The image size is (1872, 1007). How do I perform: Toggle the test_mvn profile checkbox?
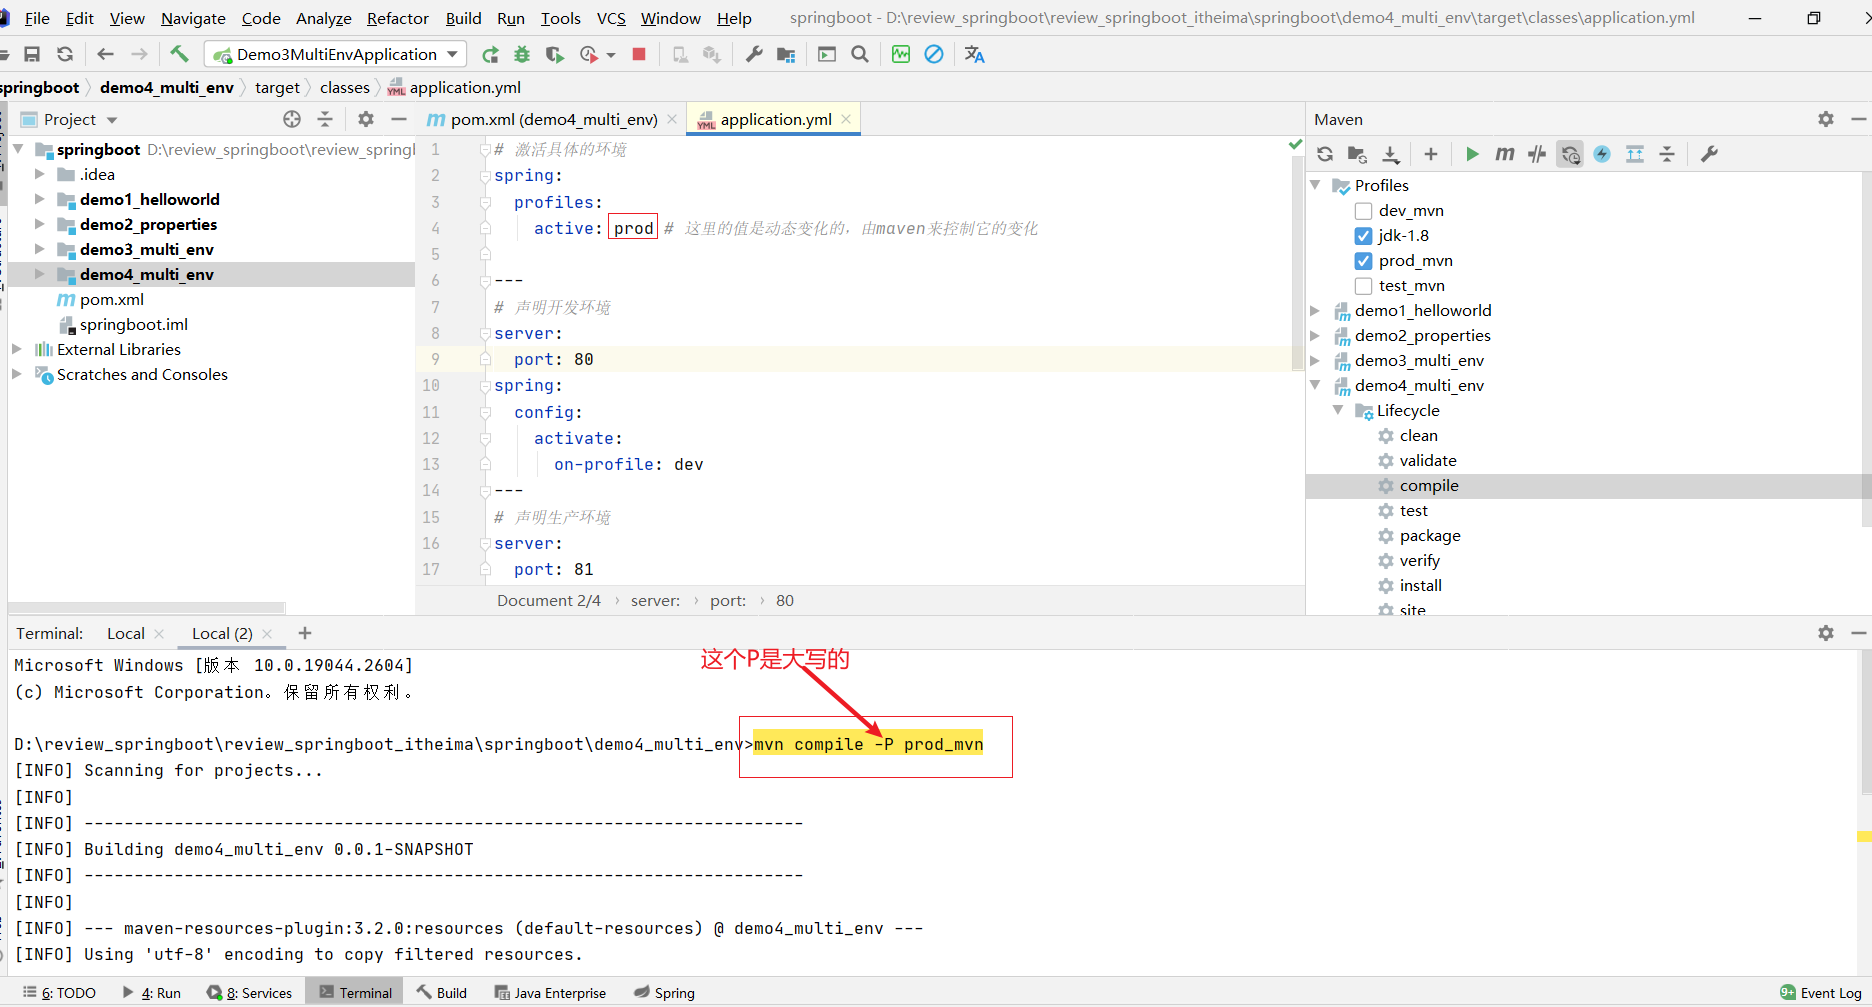pos(1363,286)
